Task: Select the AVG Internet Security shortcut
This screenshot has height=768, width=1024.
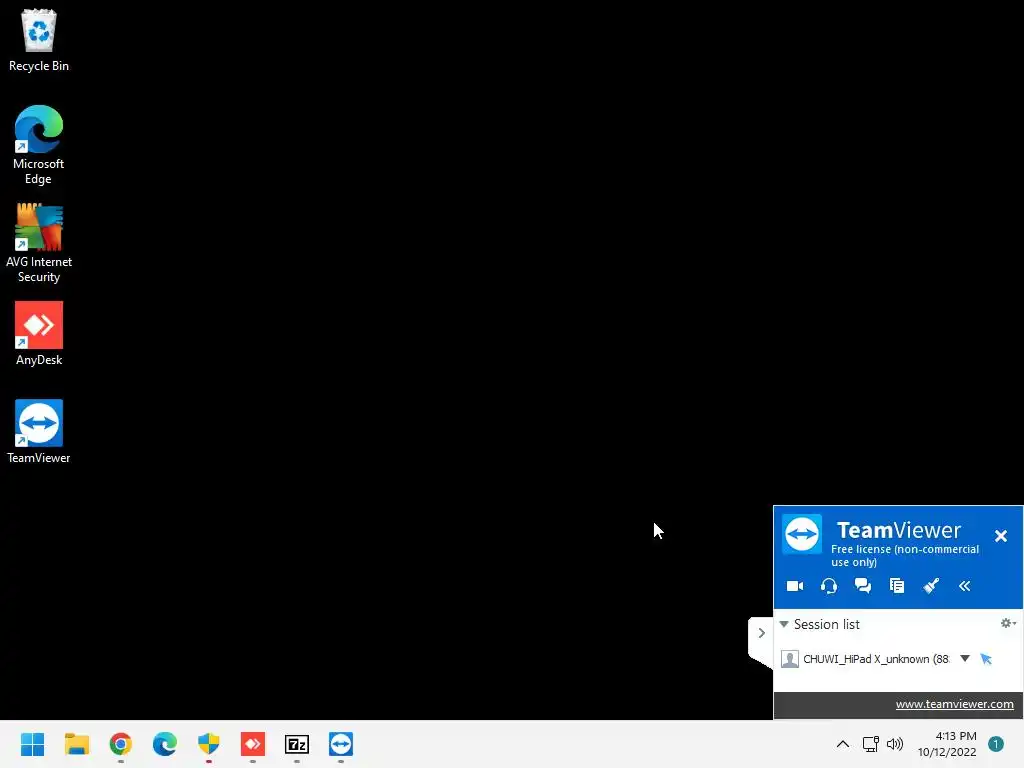Action: tap(39, 243)
